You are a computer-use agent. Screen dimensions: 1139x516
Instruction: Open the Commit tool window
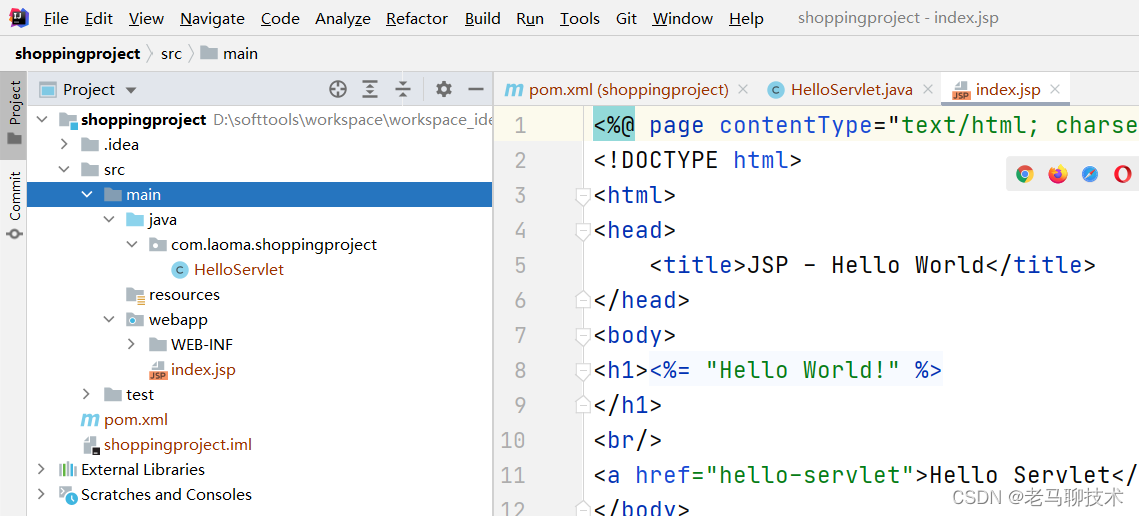[15, 206]
